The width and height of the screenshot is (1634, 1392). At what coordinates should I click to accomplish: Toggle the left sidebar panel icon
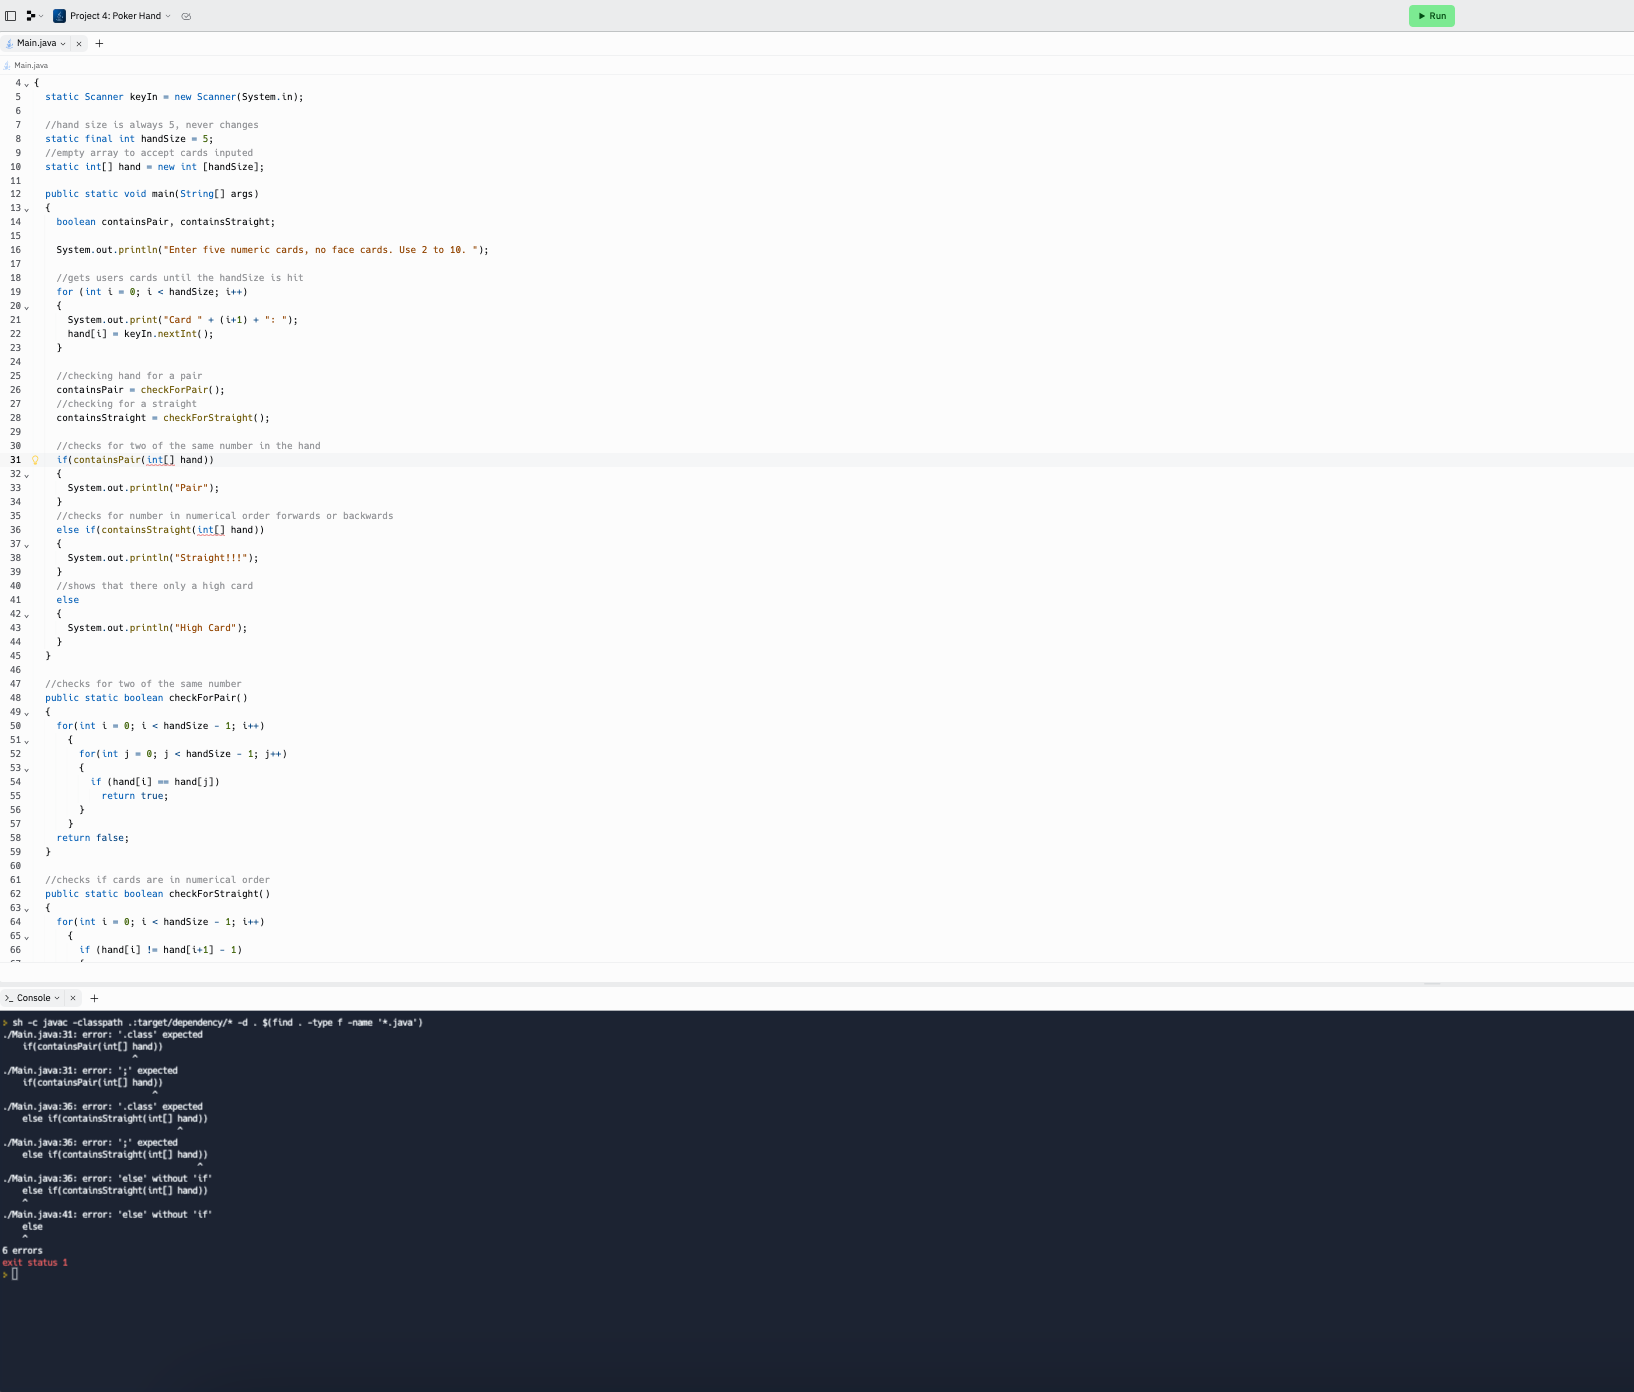coord(11,16)
